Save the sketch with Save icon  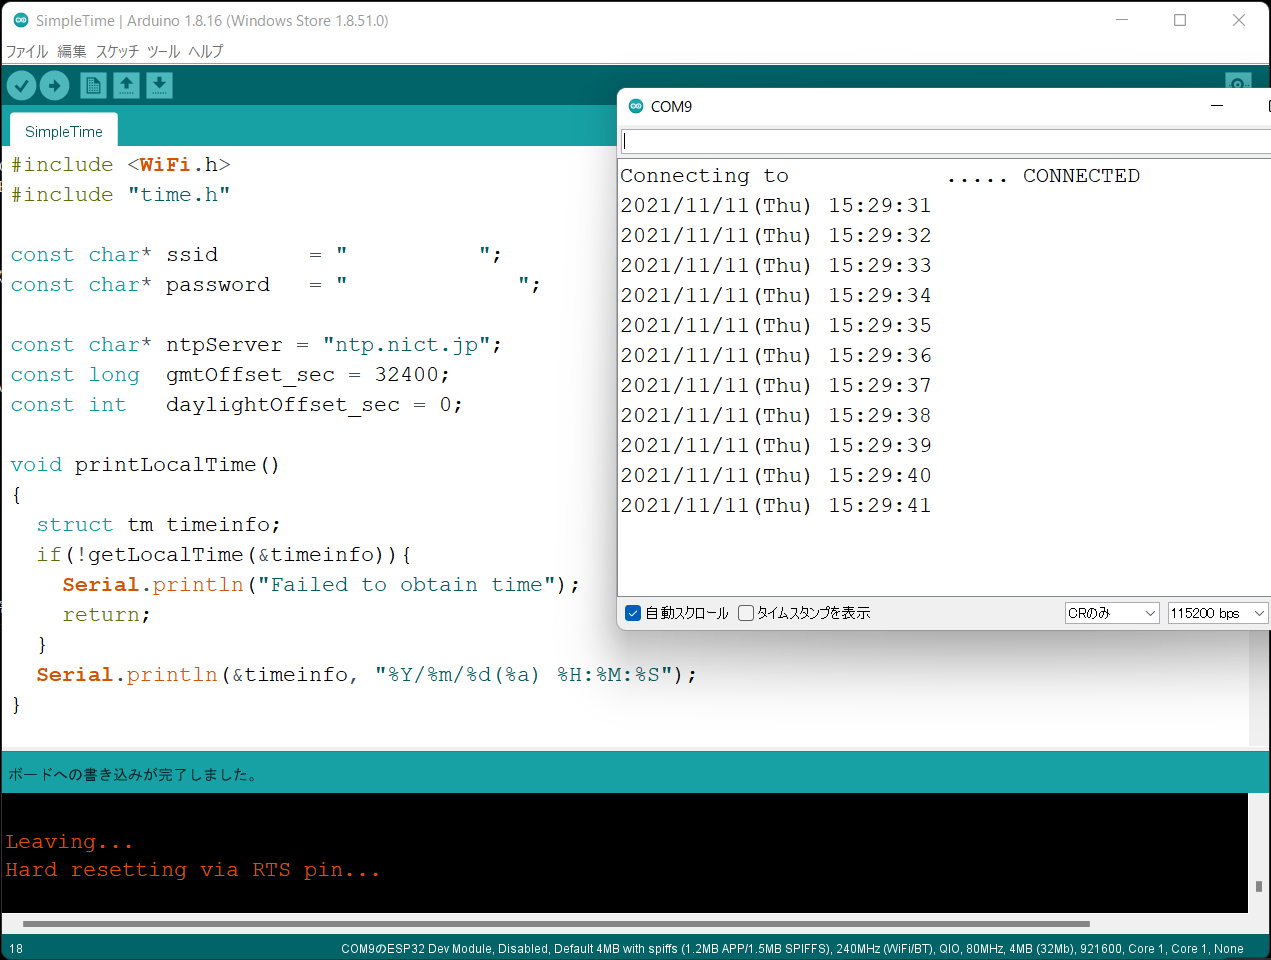160,86
